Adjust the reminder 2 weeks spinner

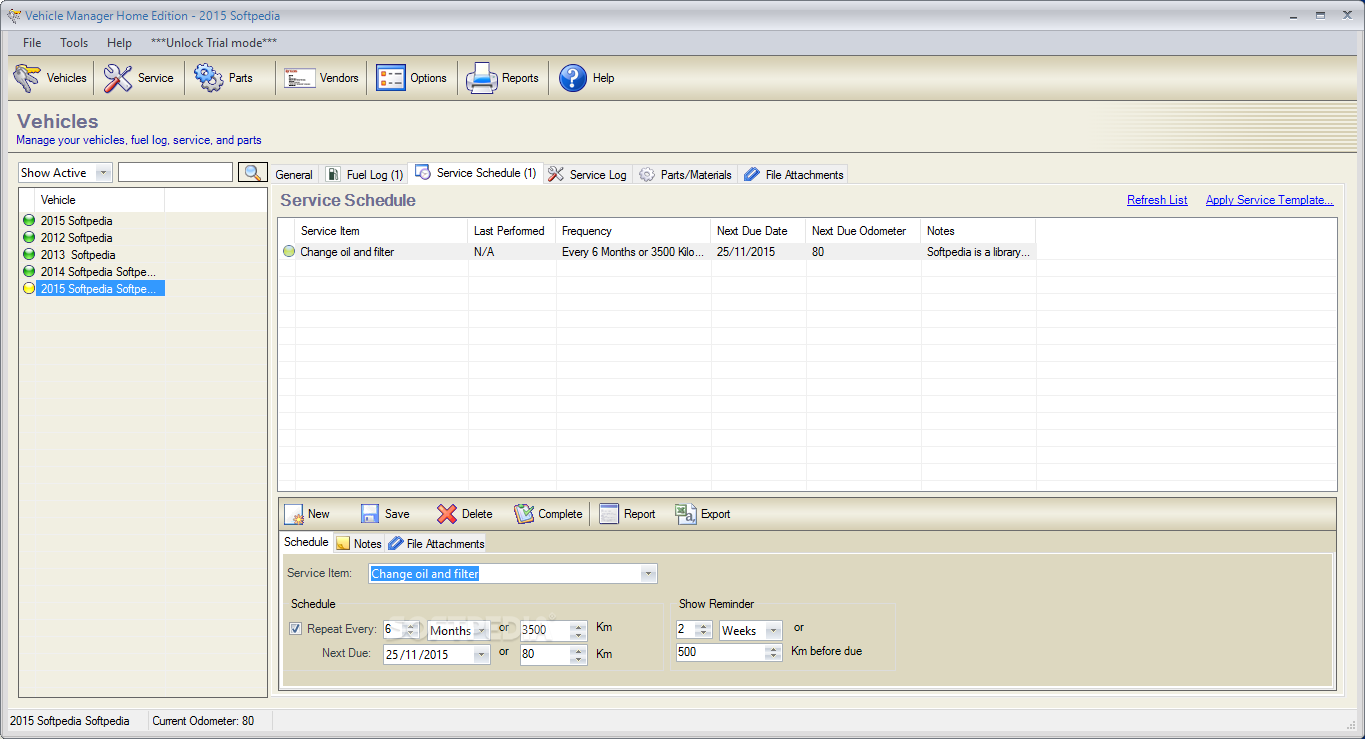(x=702, y=630)
